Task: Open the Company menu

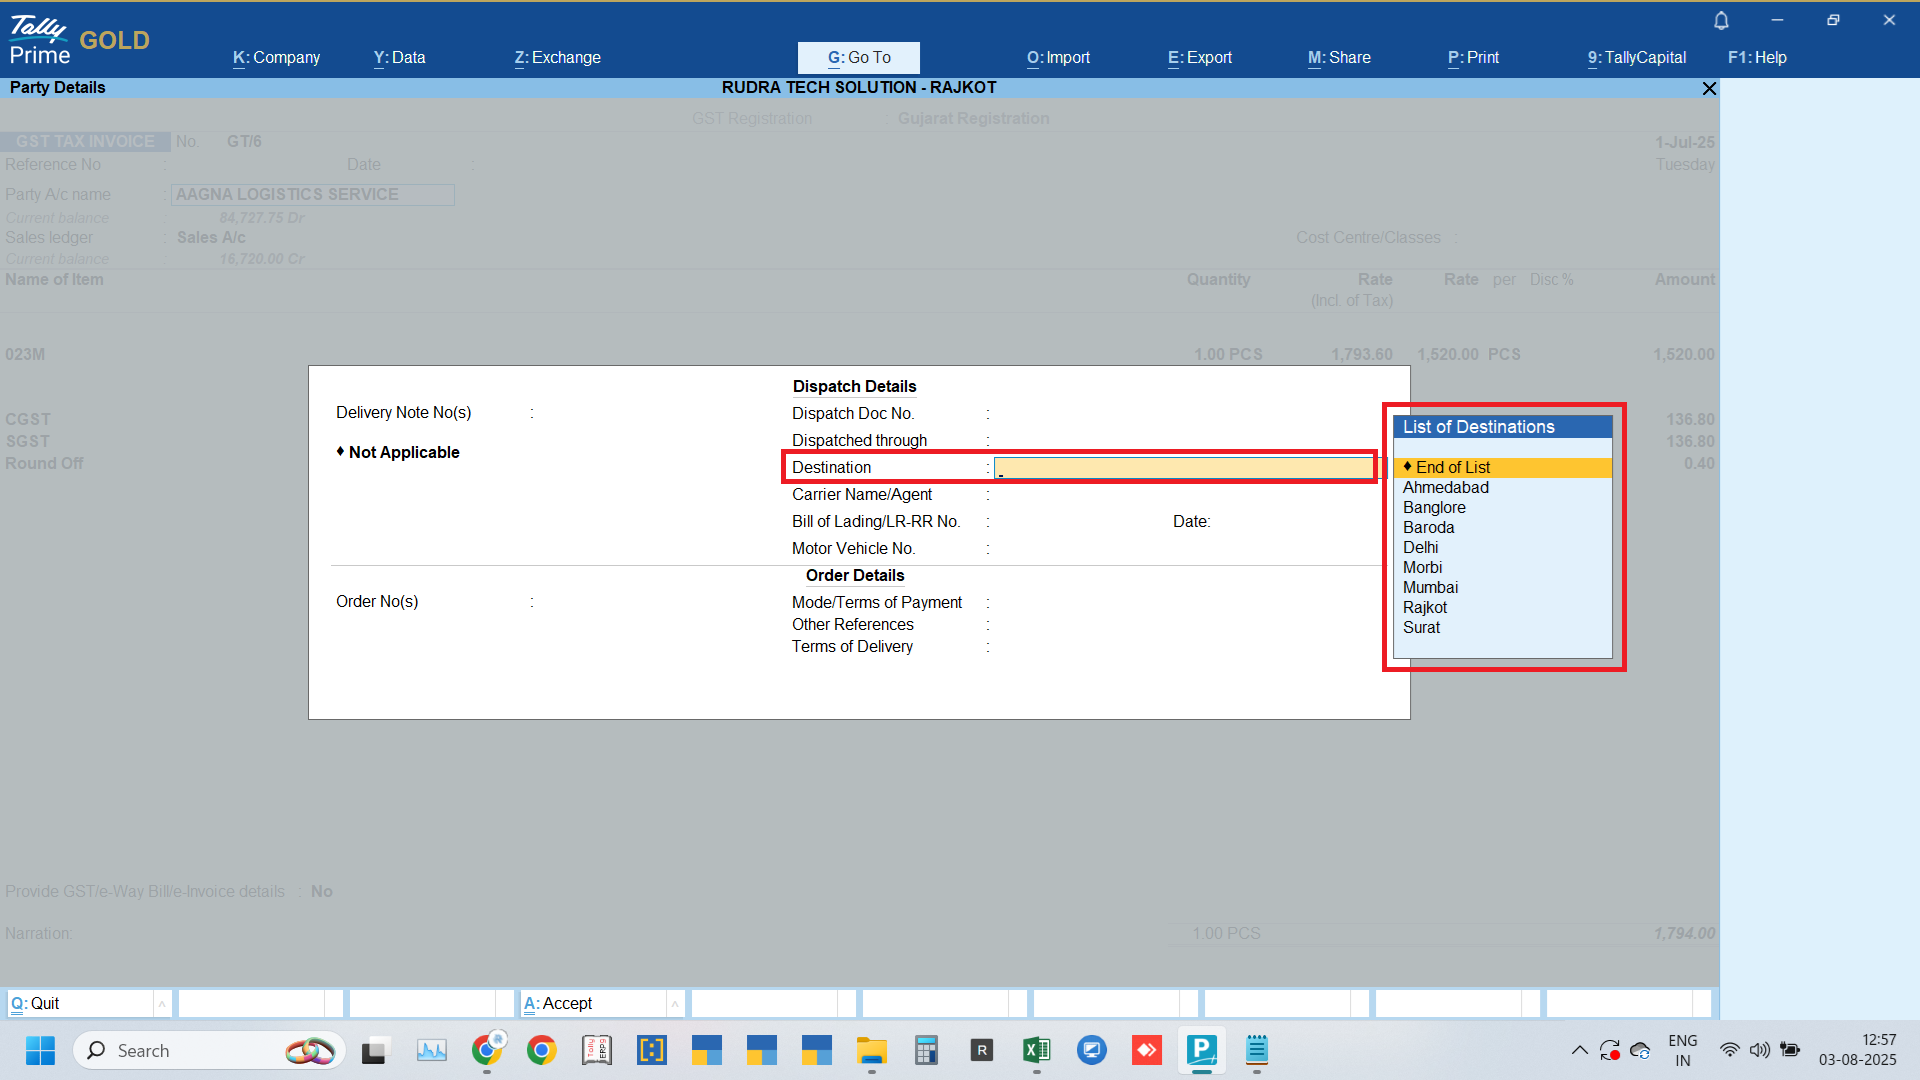Action: pos(276,57)
